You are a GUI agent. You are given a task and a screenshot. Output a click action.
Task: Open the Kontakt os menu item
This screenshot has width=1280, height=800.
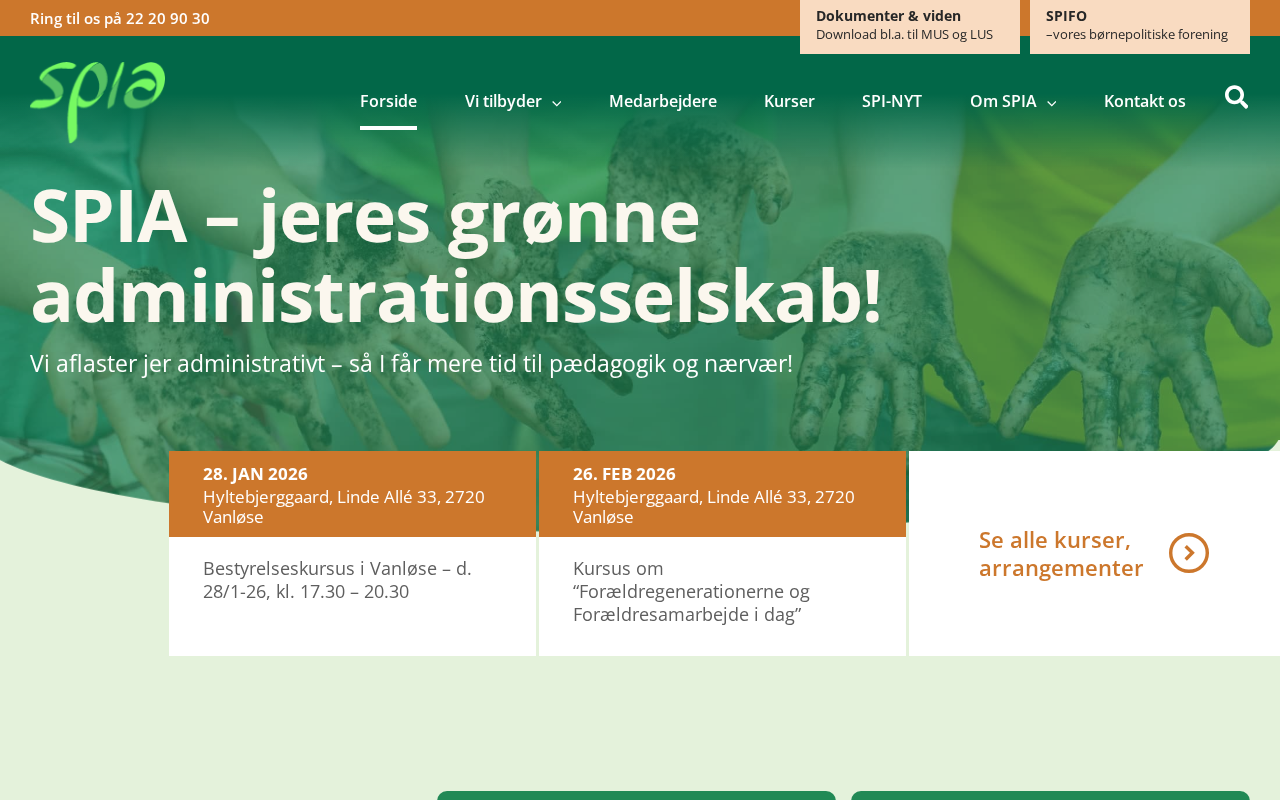[1145, 101]
